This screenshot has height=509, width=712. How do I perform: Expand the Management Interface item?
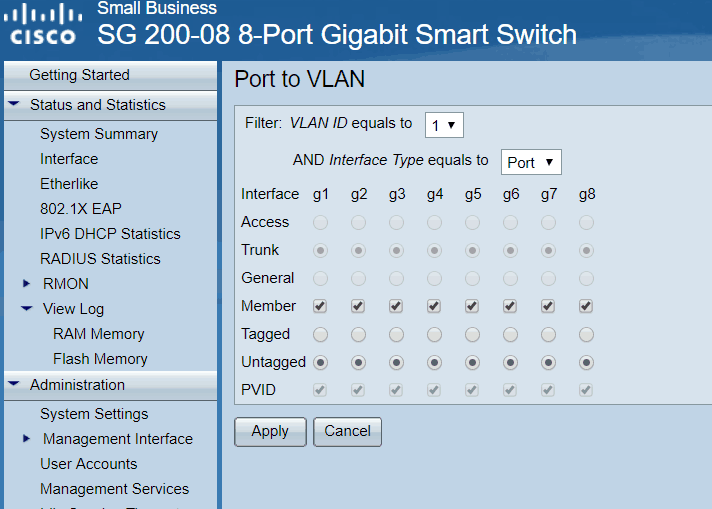(27, 439)
